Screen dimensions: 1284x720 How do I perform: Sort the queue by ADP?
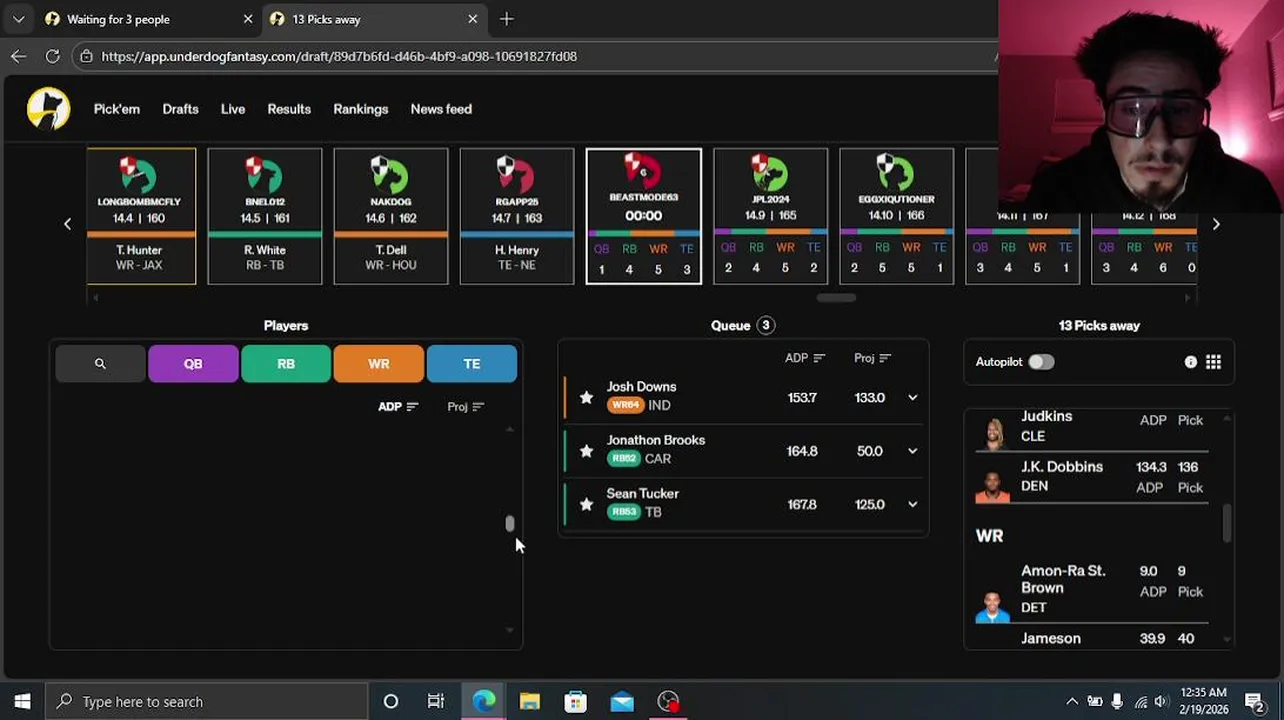point(805,358)
